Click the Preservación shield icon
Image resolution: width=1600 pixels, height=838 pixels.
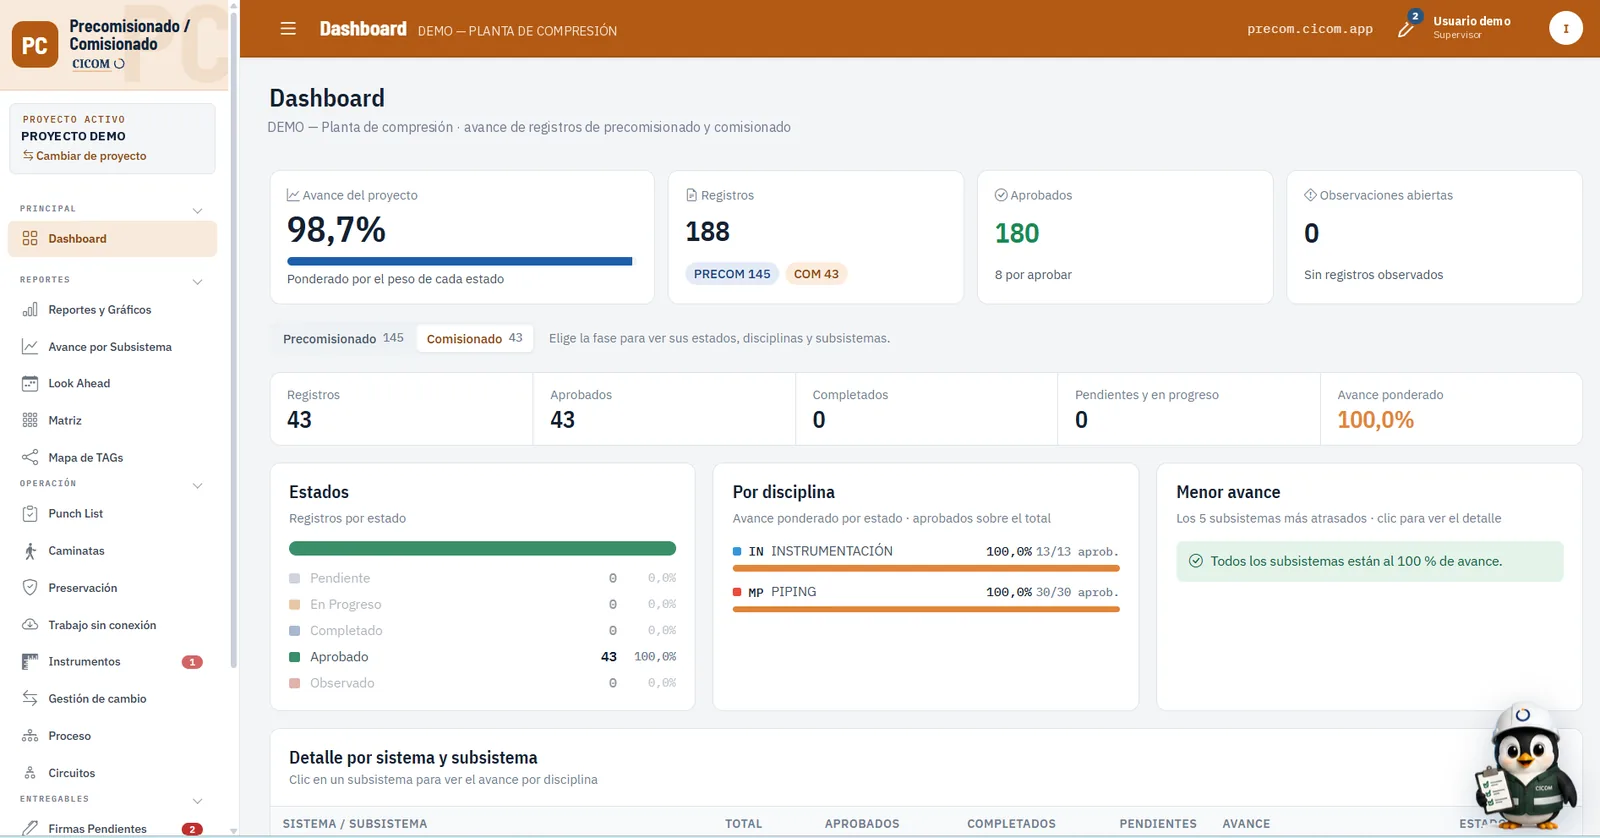[30, 588]
